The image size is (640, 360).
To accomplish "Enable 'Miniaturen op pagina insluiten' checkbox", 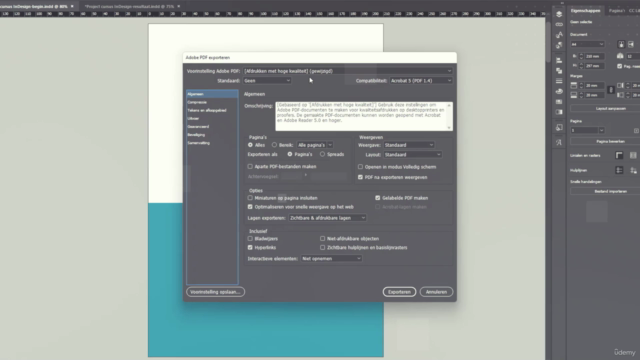I will (x=250, y=198).
